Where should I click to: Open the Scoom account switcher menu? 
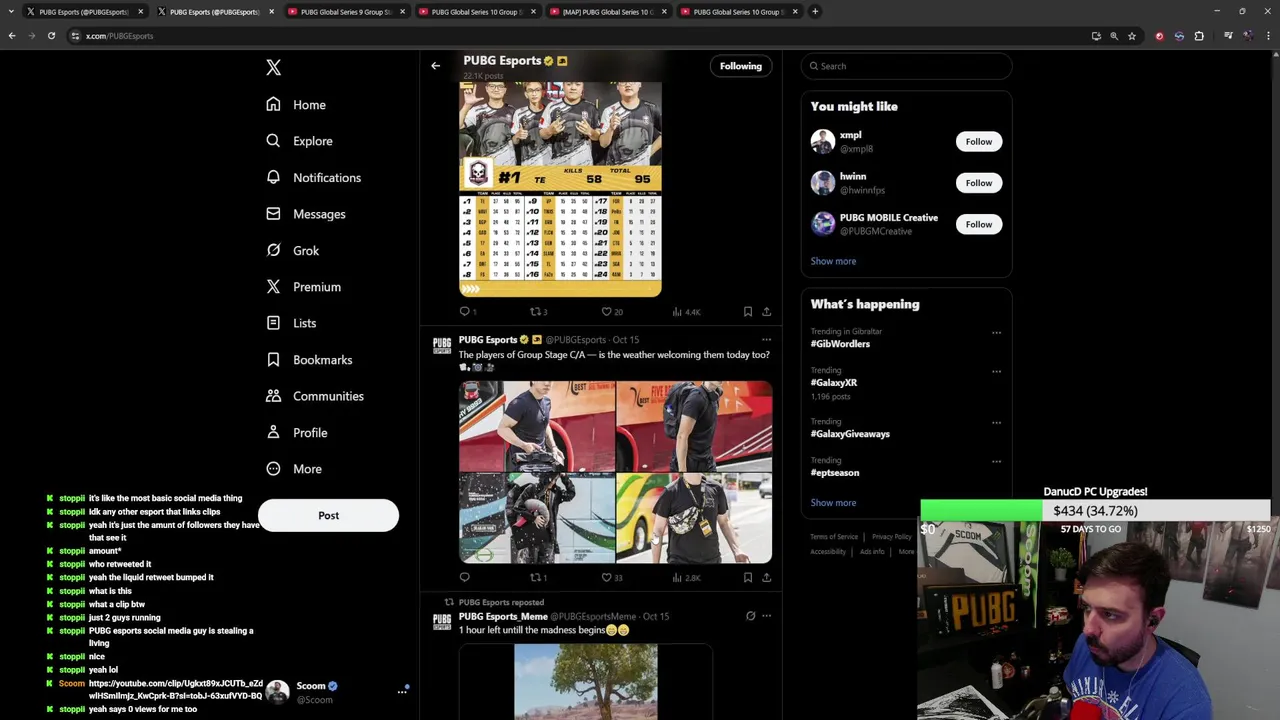pos(338,692)
